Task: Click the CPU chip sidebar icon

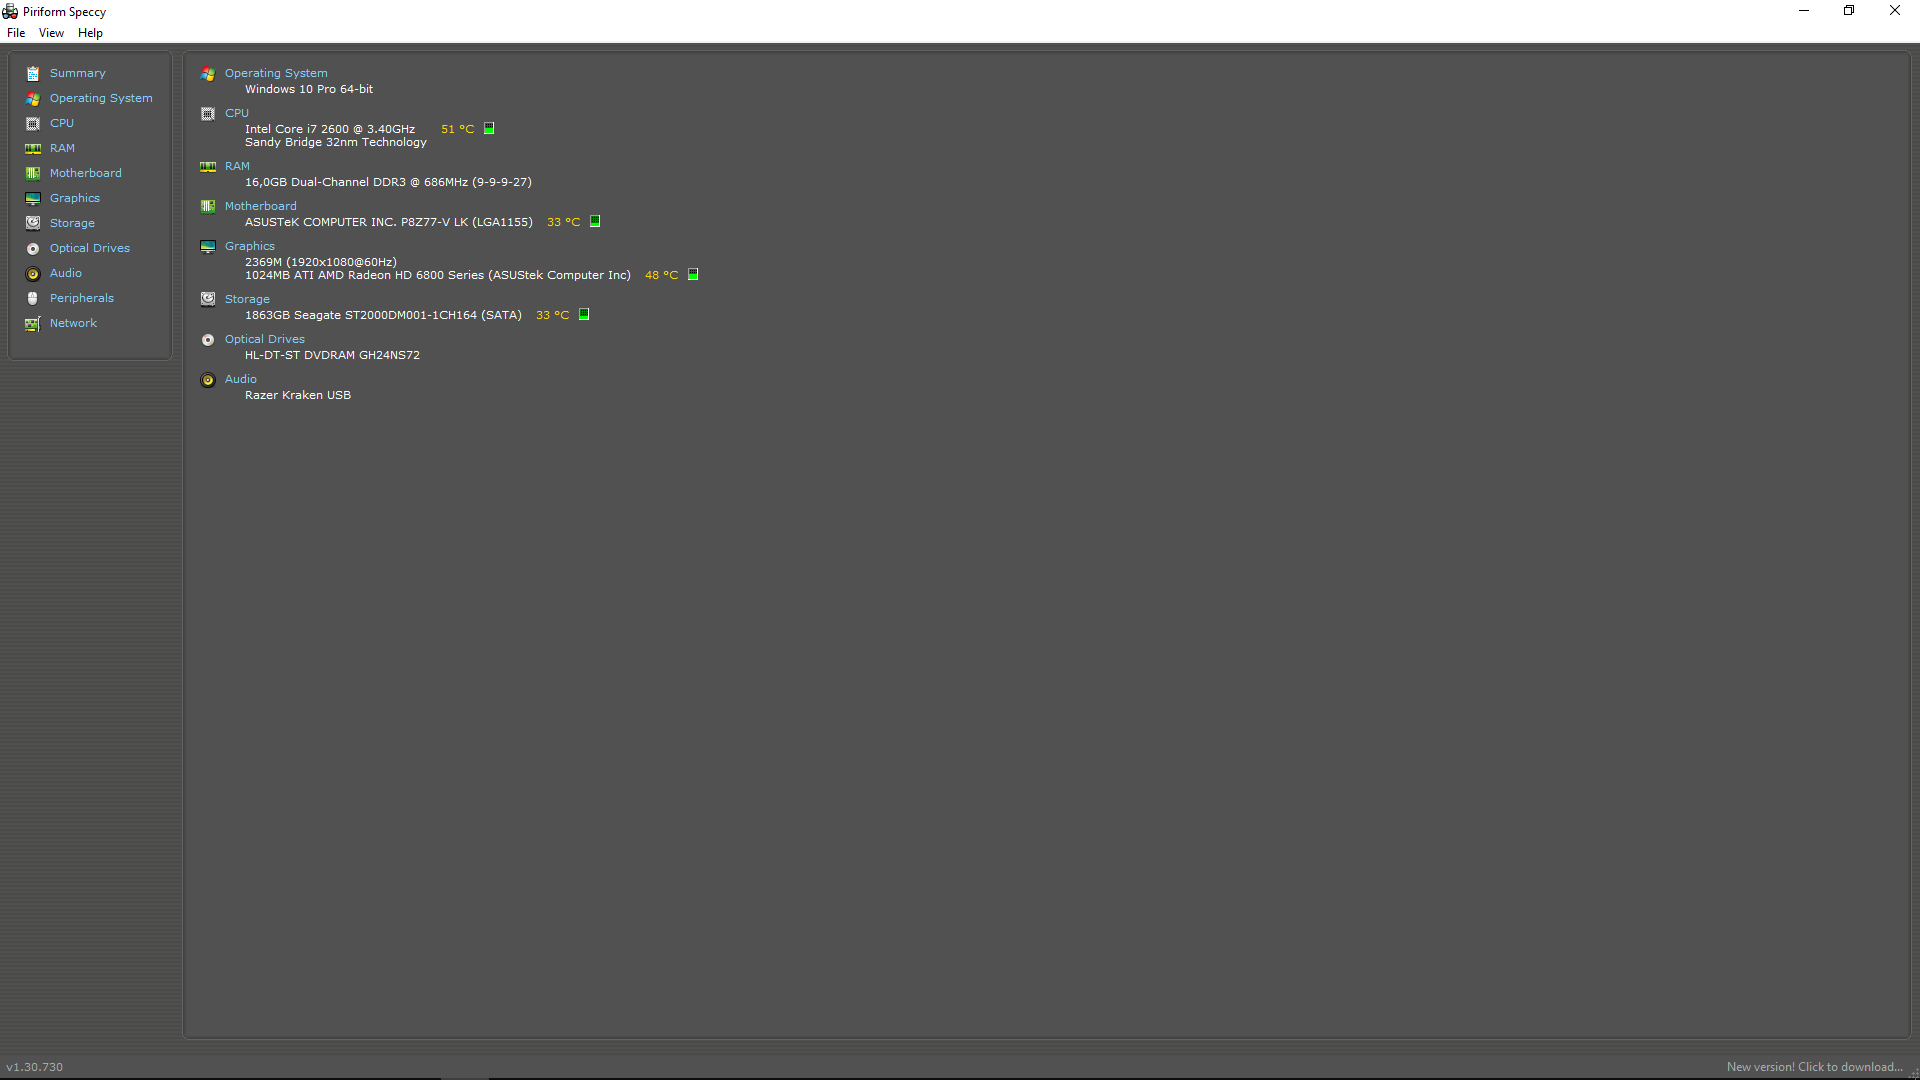Action: click(x=33, y=124)
